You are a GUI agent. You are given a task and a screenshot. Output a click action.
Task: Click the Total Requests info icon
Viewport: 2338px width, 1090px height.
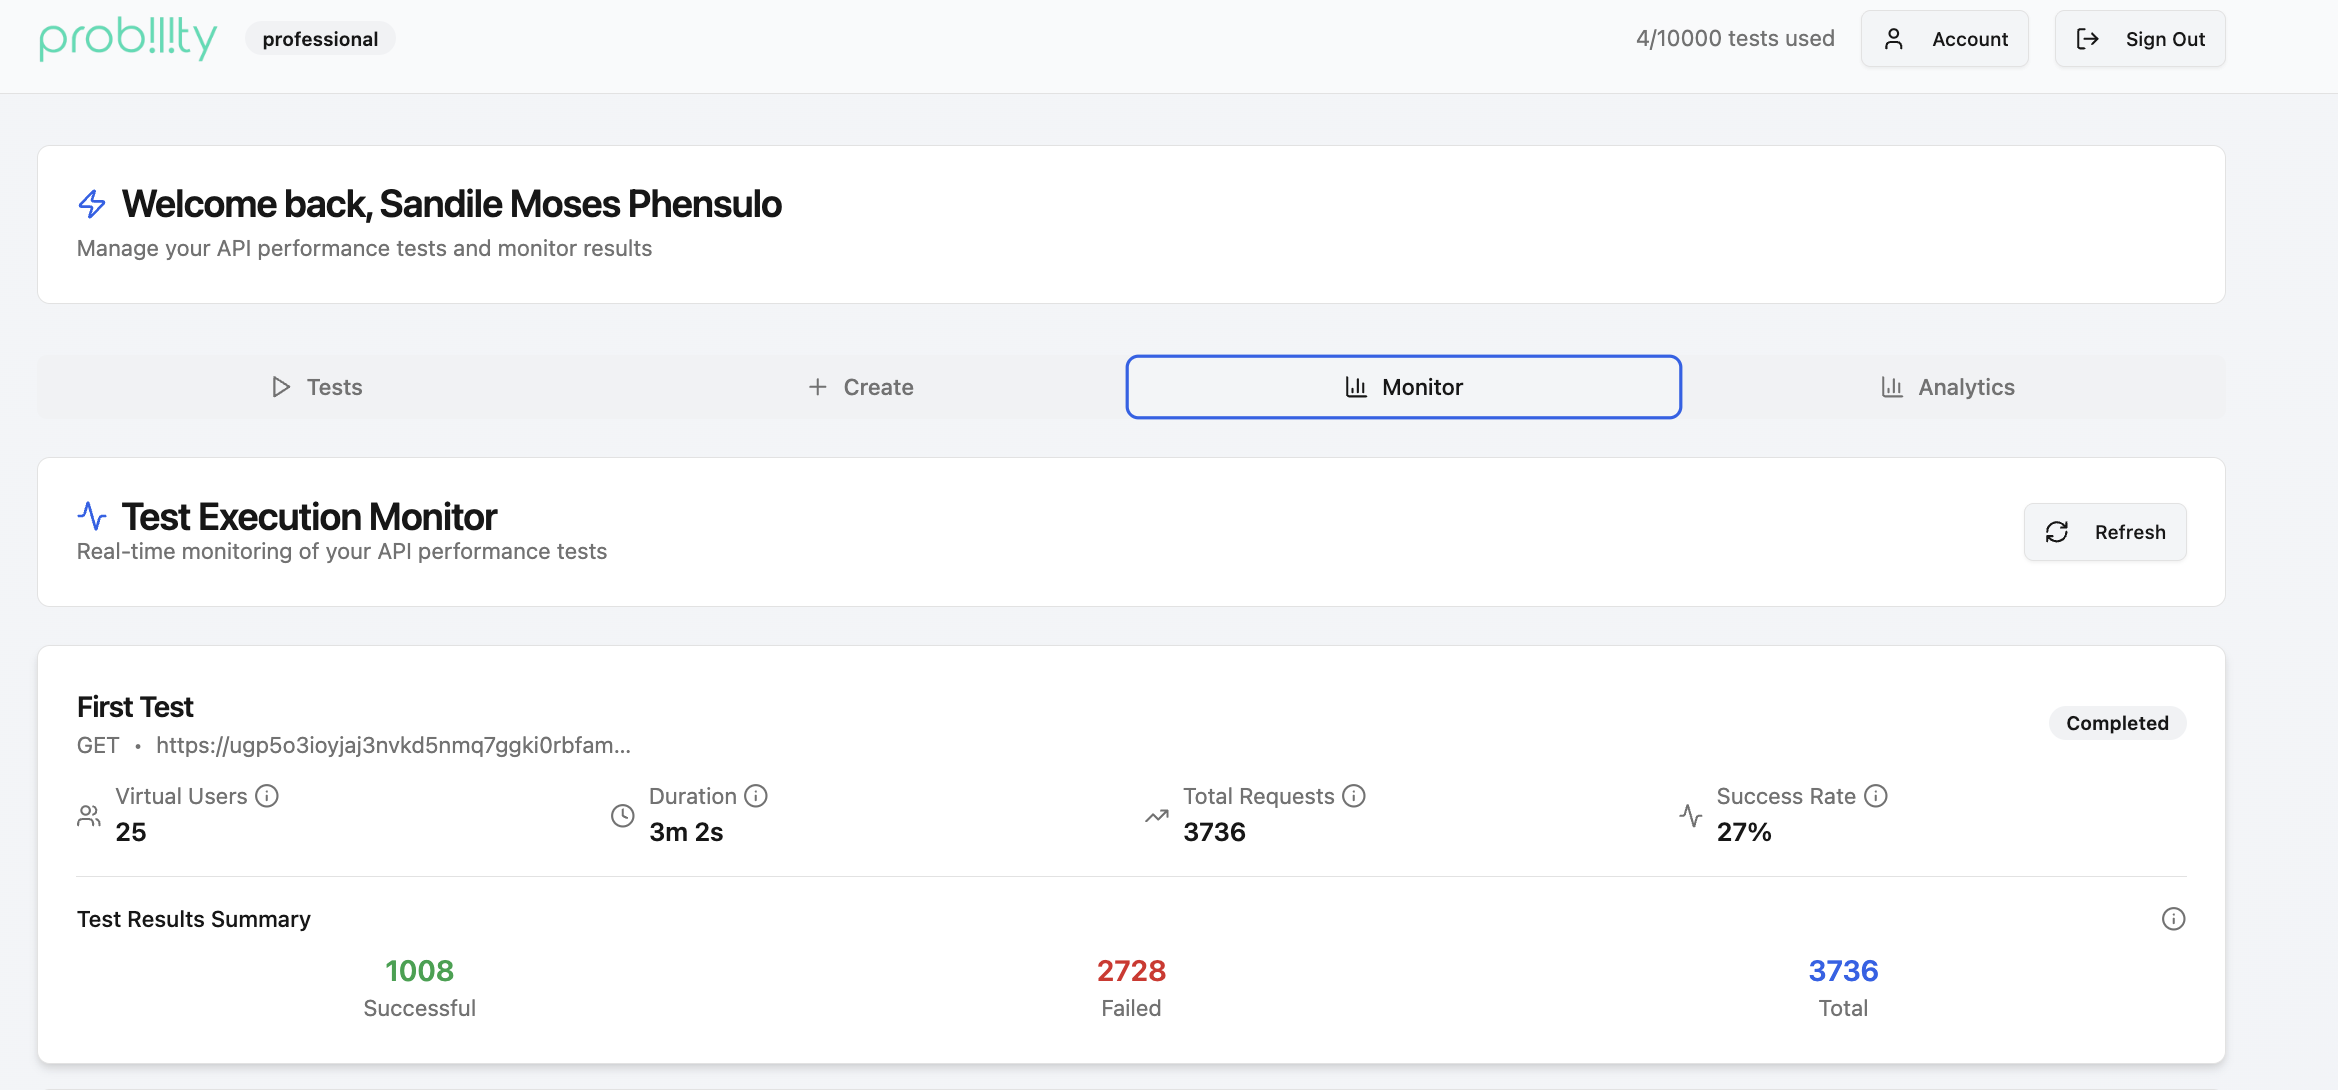point(1354,796)
